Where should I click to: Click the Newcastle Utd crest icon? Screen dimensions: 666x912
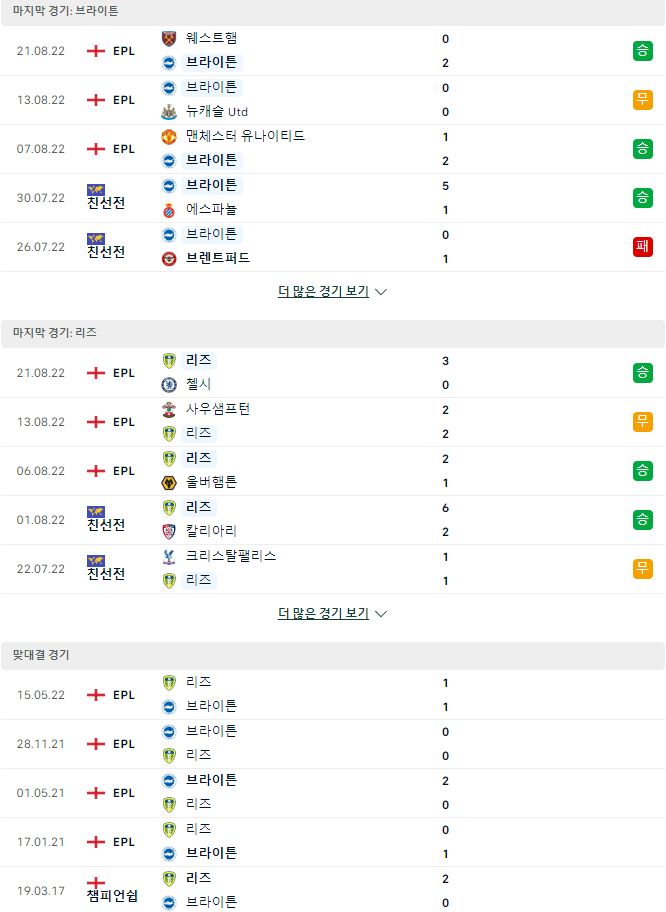pyautogui.click(x=169, y=112)
